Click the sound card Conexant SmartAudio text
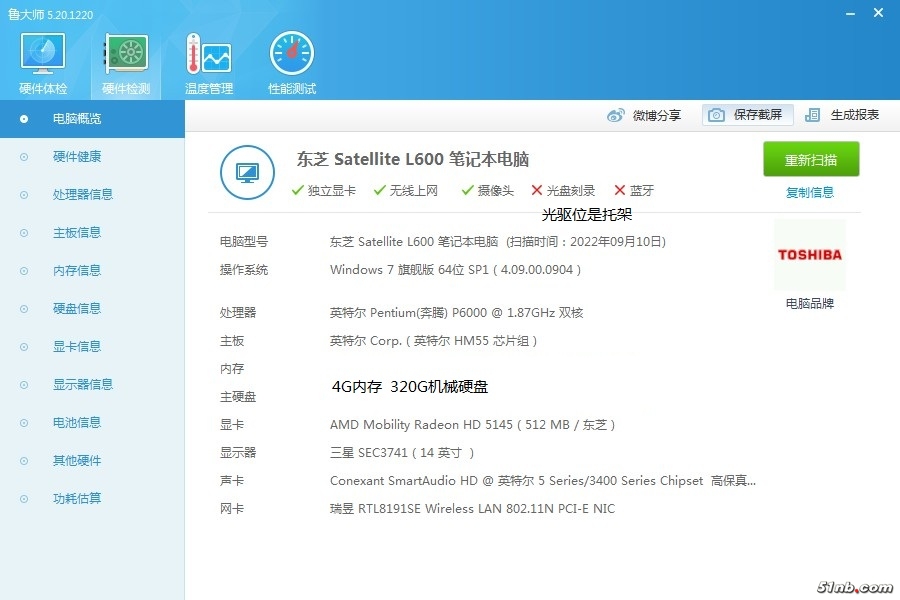This screenshot has height=600, width=900. point(542,481)
